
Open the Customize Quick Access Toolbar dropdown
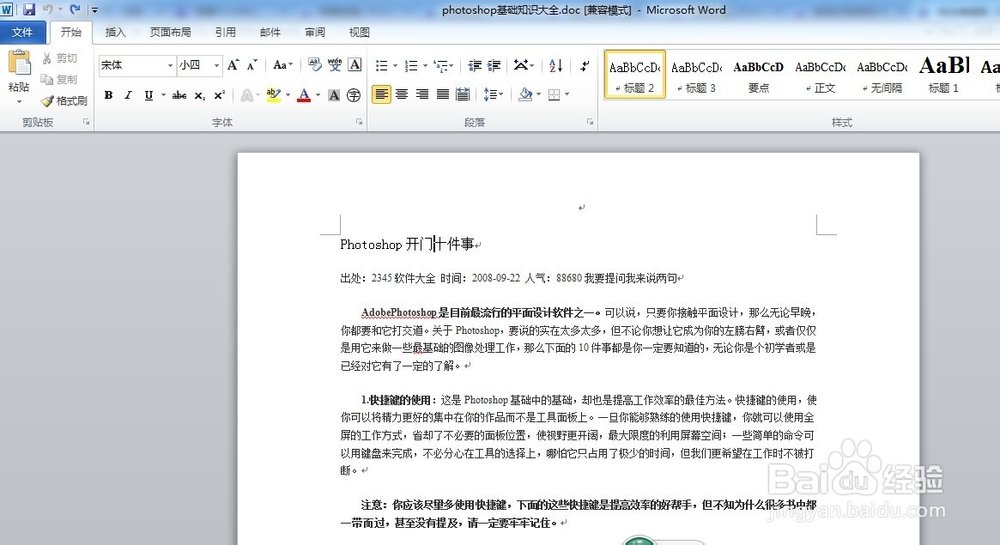coord(94,10)
